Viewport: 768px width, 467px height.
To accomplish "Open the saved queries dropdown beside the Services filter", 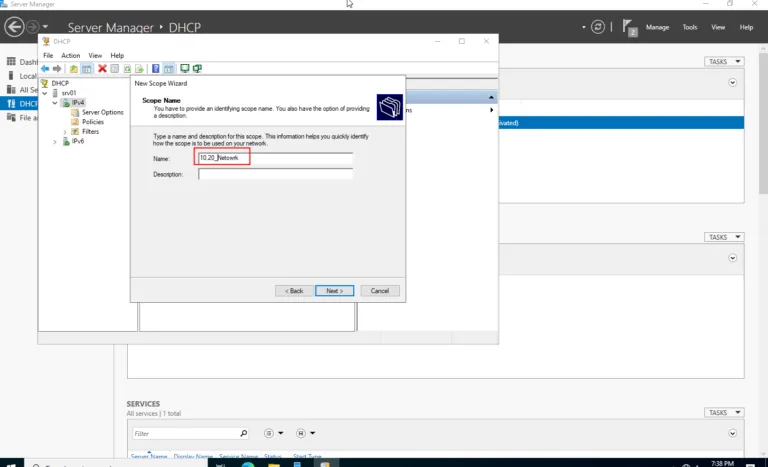I will pyautogui.click(x=305, y=433).
